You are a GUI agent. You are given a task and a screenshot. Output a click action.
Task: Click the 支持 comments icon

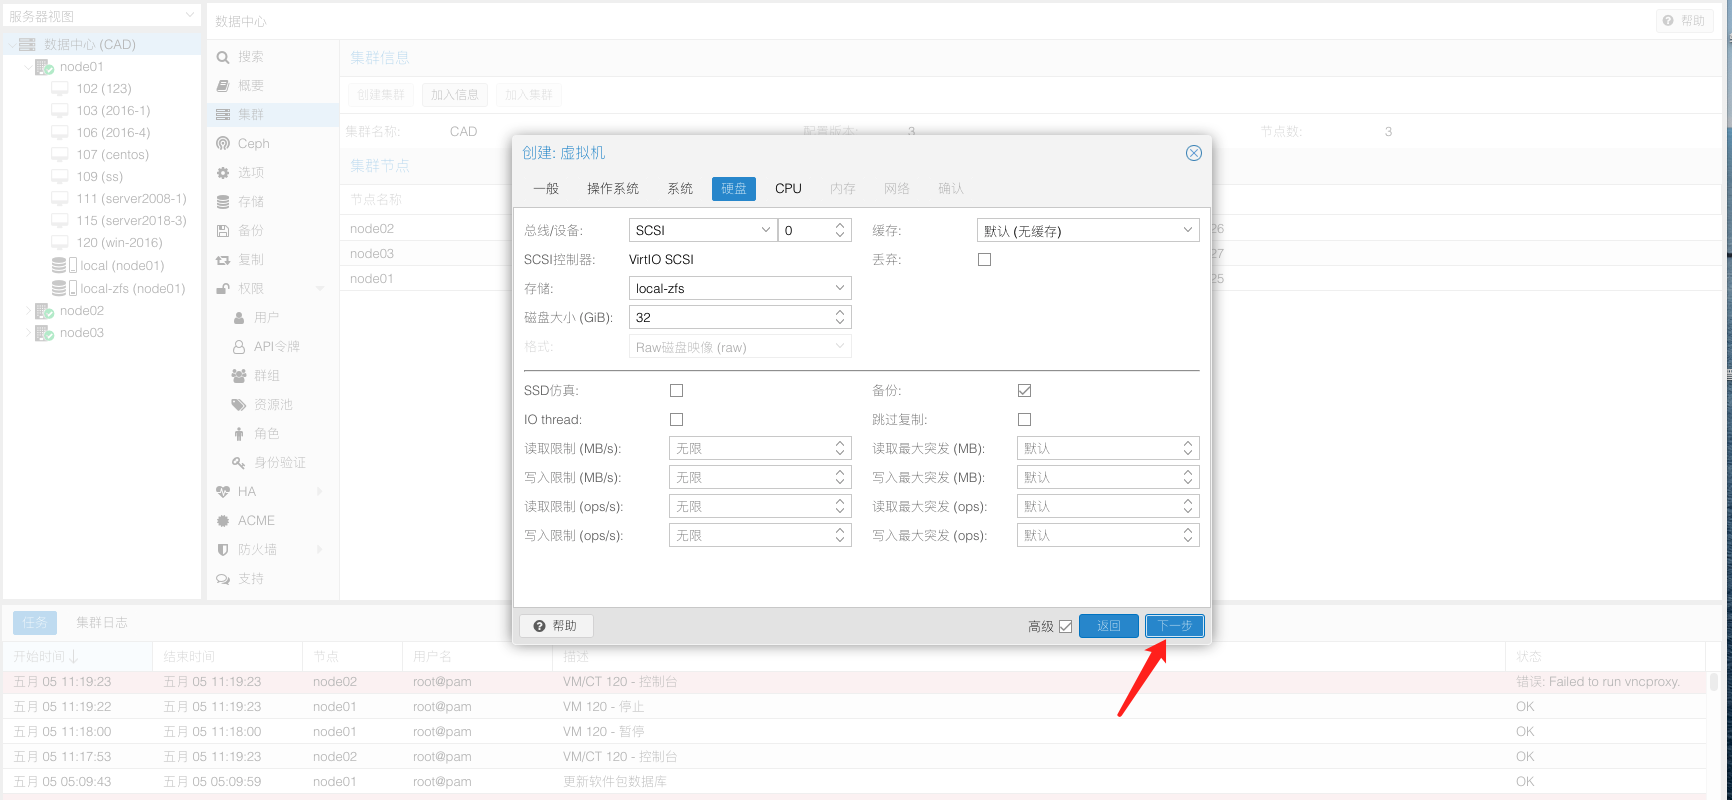tap(223, 579)
